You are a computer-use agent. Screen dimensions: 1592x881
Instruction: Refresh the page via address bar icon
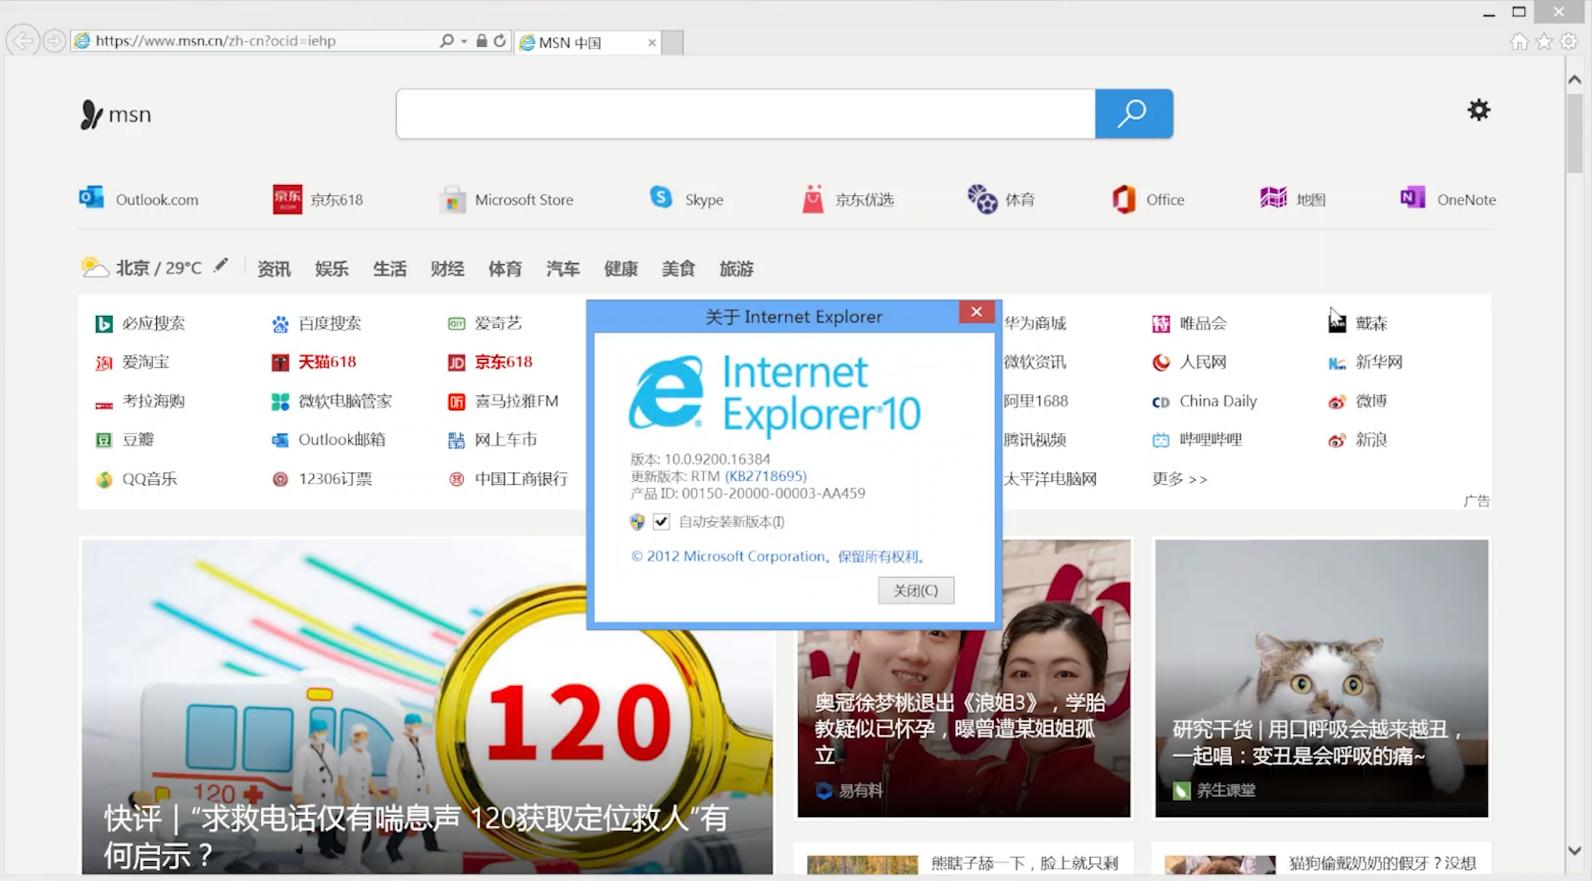pos(500,41)
